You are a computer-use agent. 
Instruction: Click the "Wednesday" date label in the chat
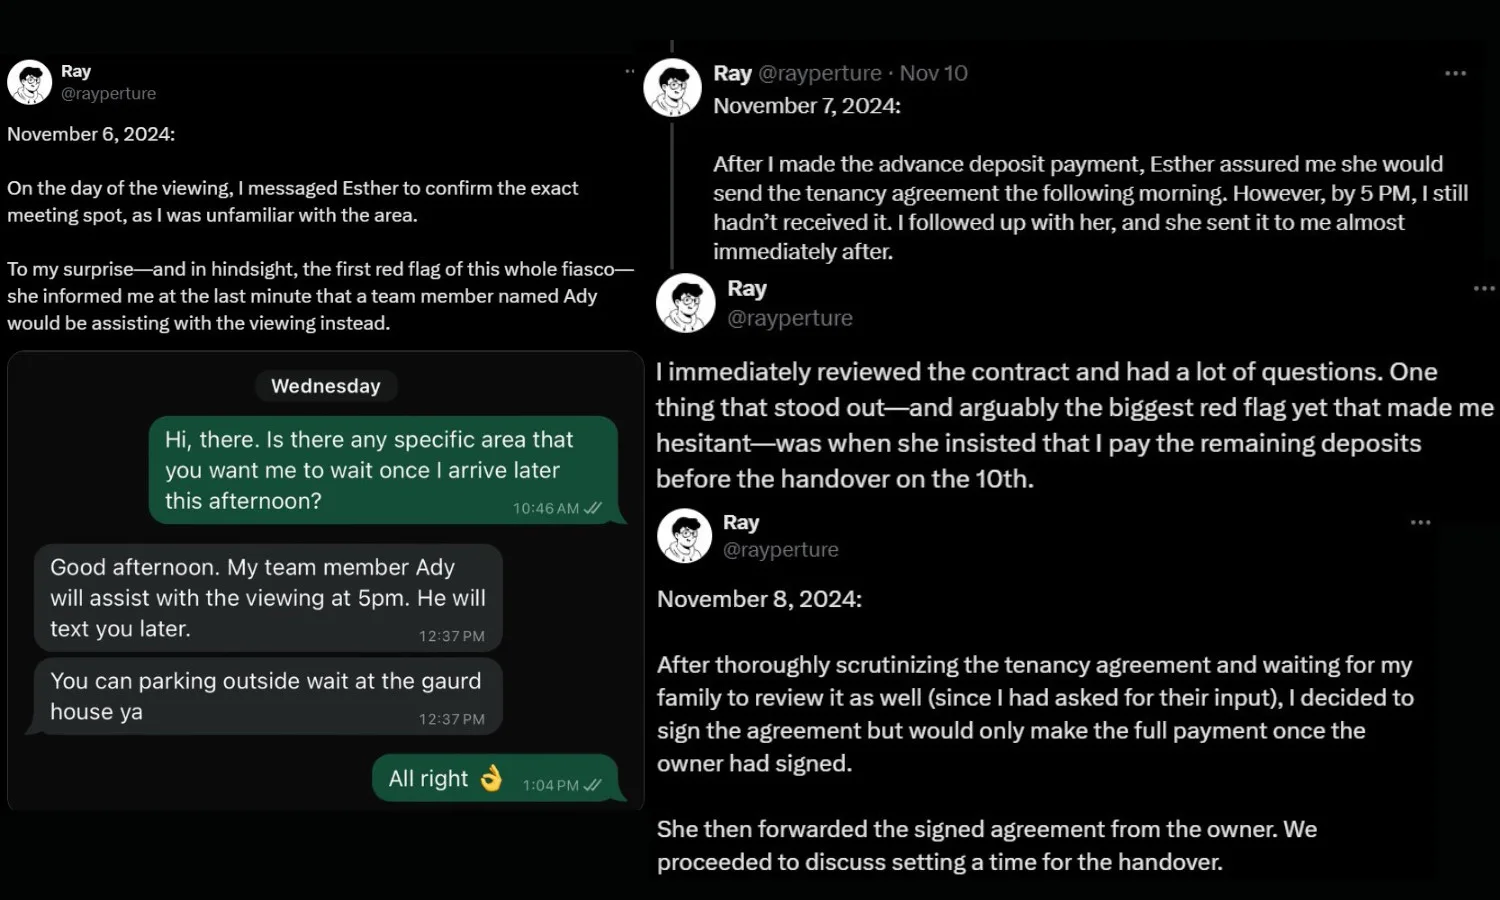(x=326, y=386)
